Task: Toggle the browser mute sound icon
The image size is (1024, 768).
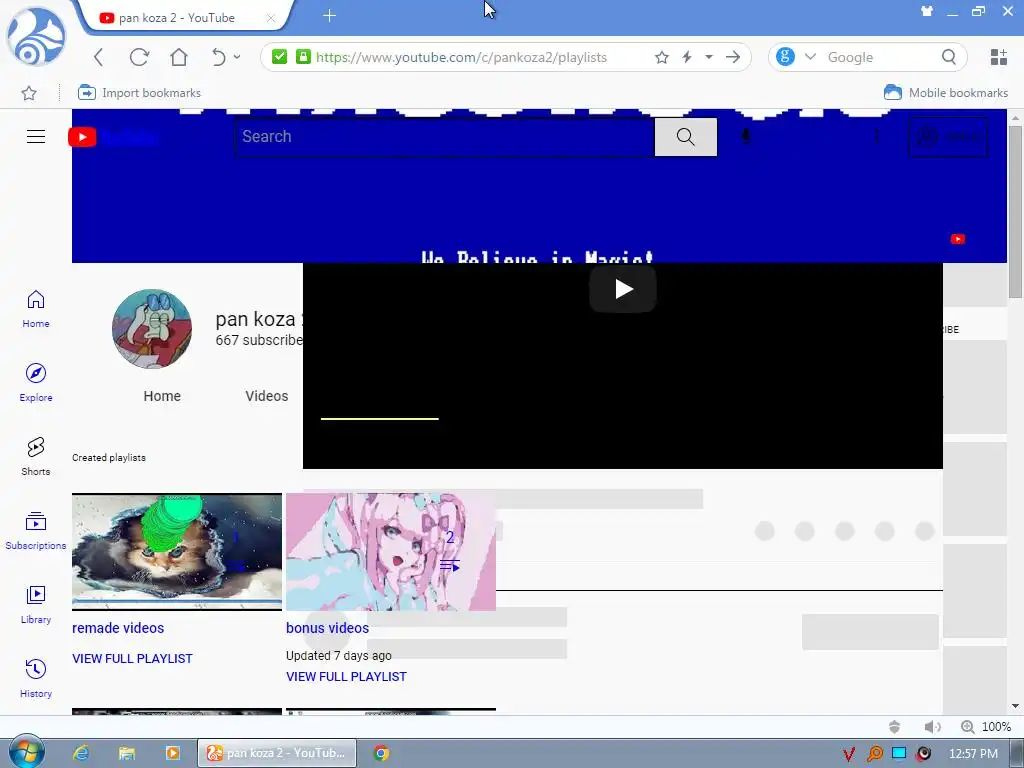Action: pyautogui.click(x=932, y=727)
